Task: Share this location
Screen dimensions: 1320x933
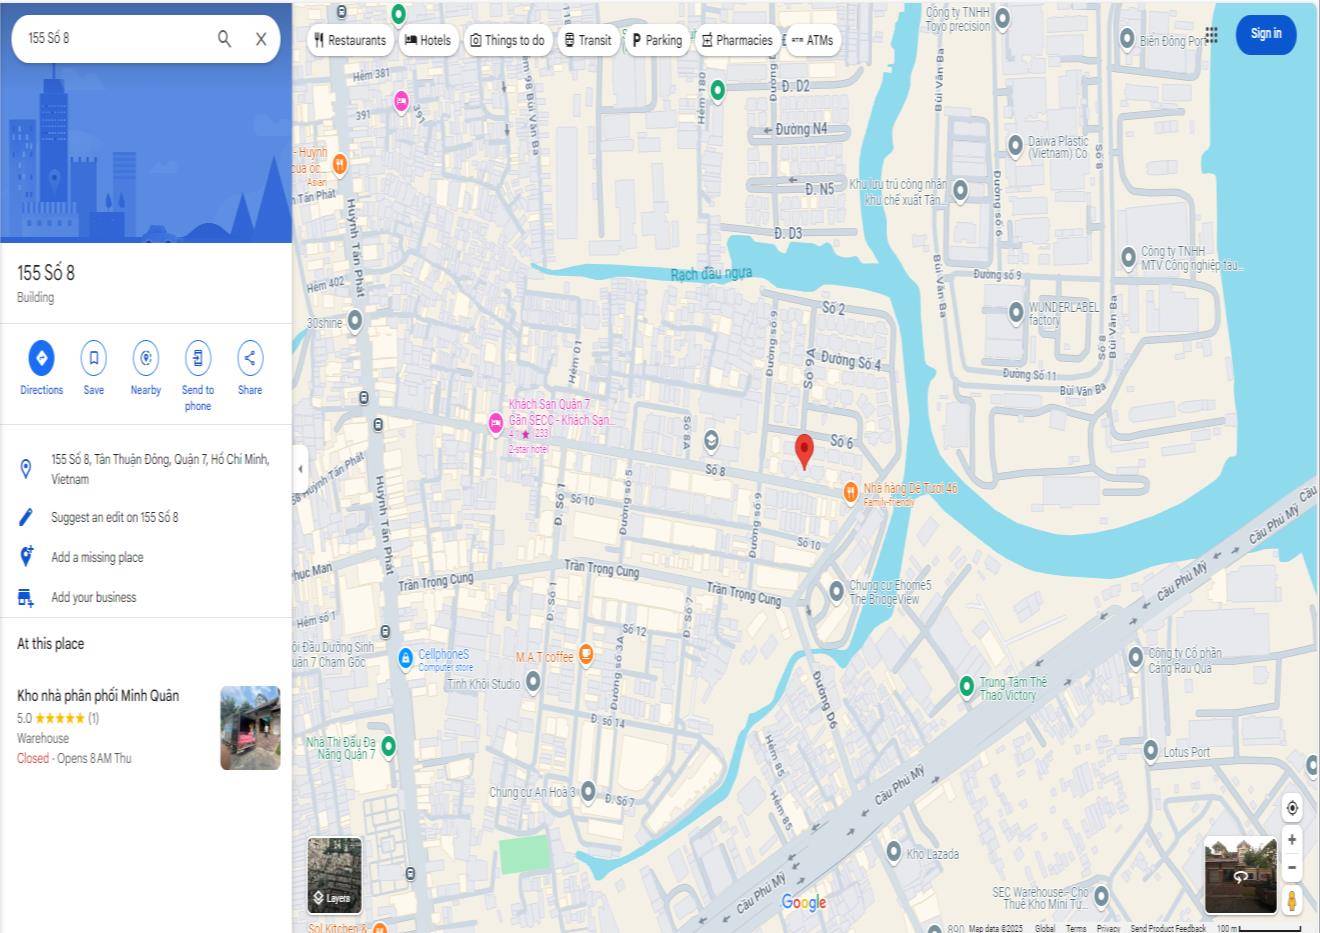Action: tap(250, 358)
